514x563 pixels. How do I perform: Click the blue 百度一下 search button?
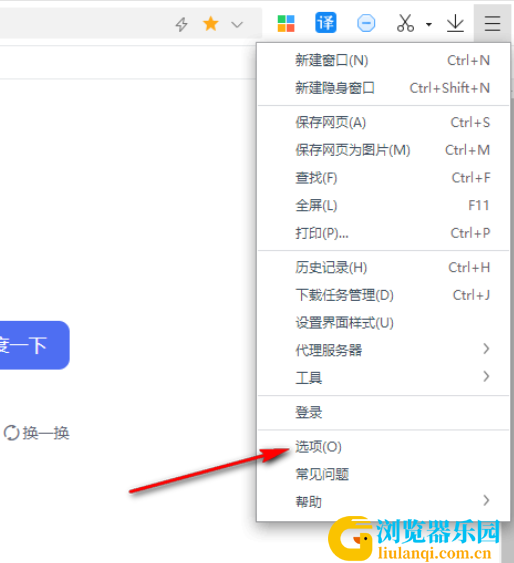pos(34,345)
